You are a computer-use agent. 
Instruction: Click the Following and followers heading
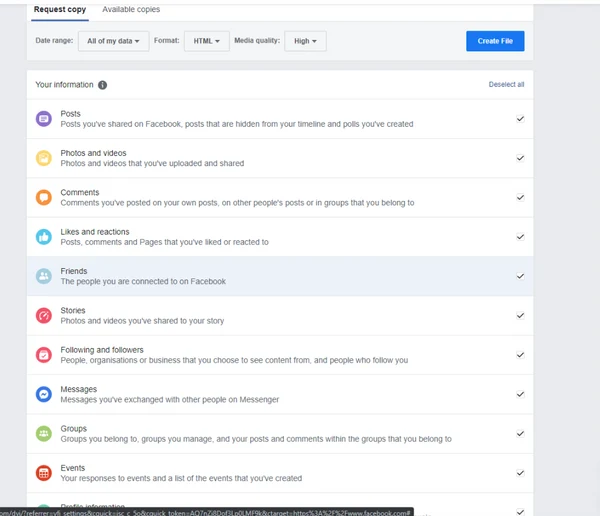coord(102,350)
